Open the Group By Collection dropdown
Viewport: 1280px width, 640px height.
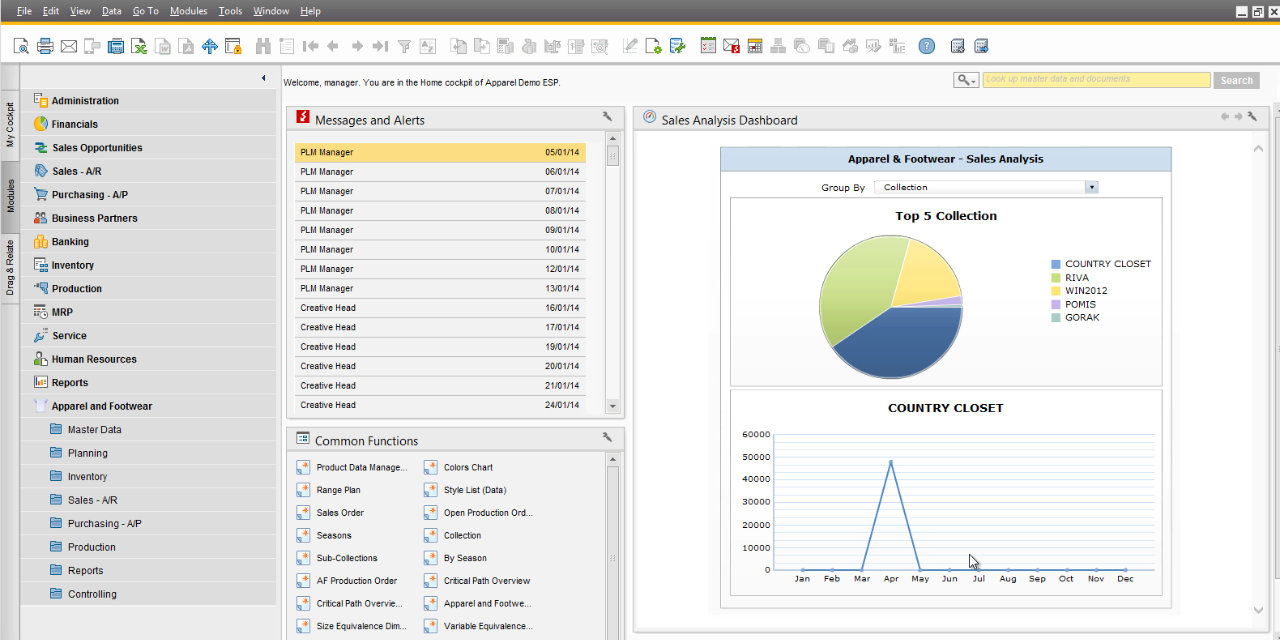tap(1091, 187)
